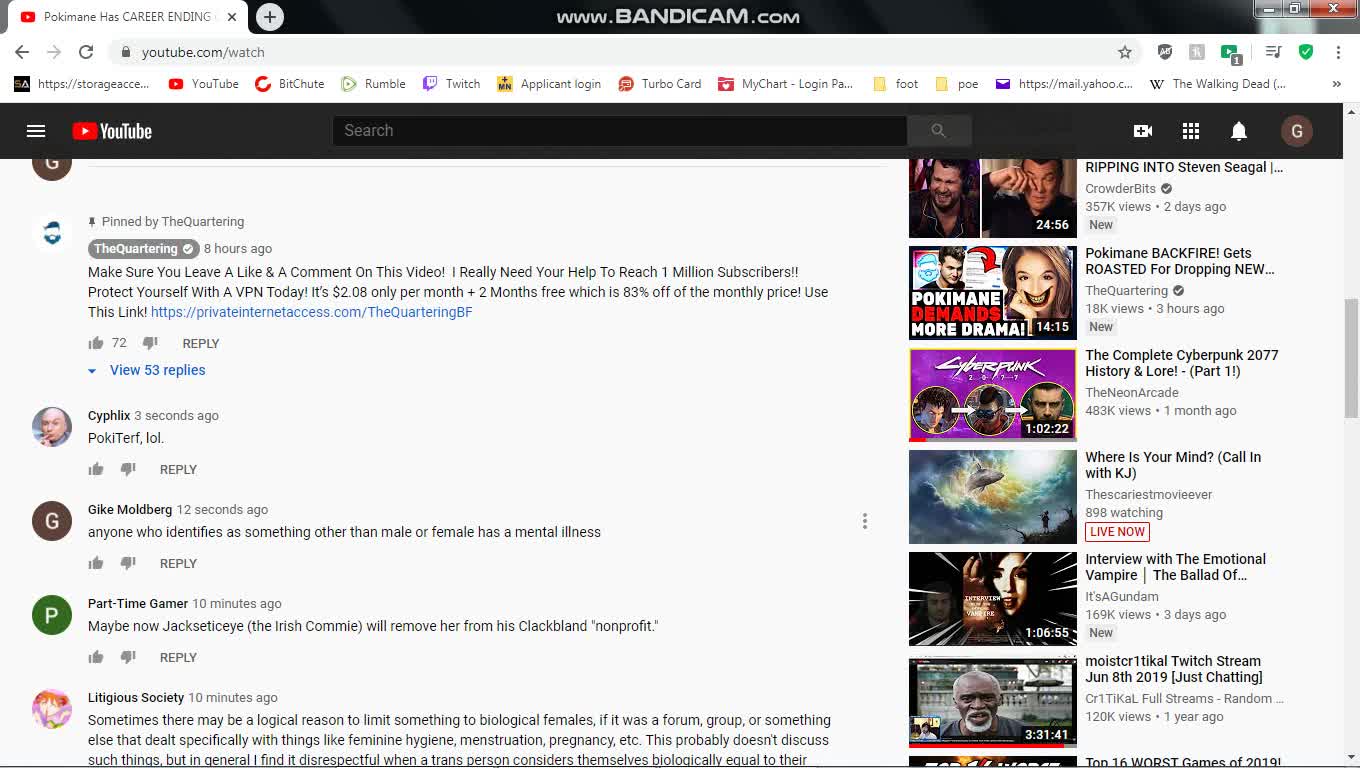Open the YouTube apps grid icon
This screenshot has height=768, width=1360.
coord(1191,131)
